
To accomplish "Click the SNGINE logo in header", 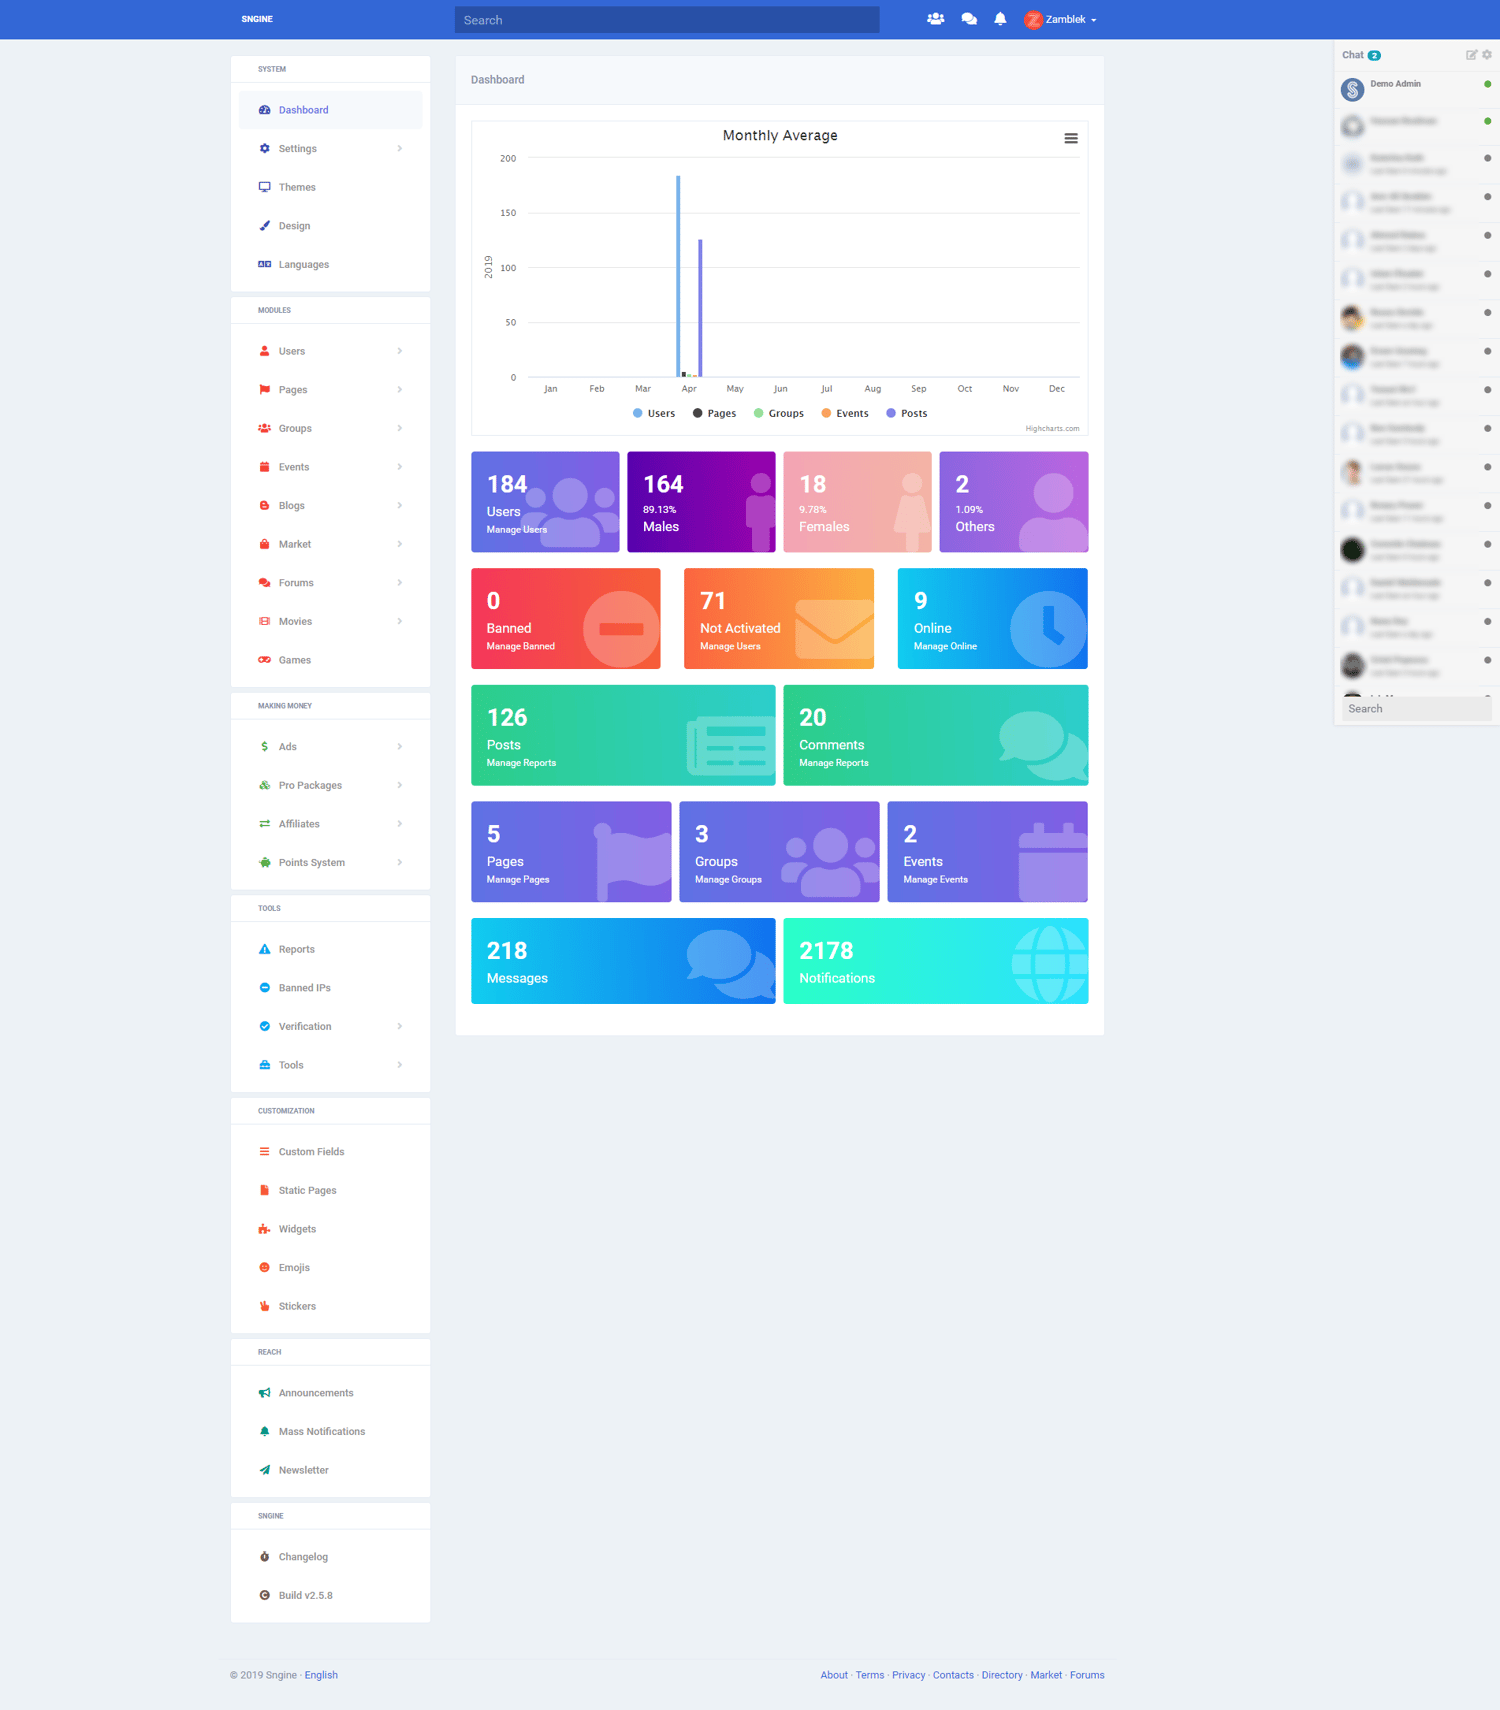I will tap(257, 19).
